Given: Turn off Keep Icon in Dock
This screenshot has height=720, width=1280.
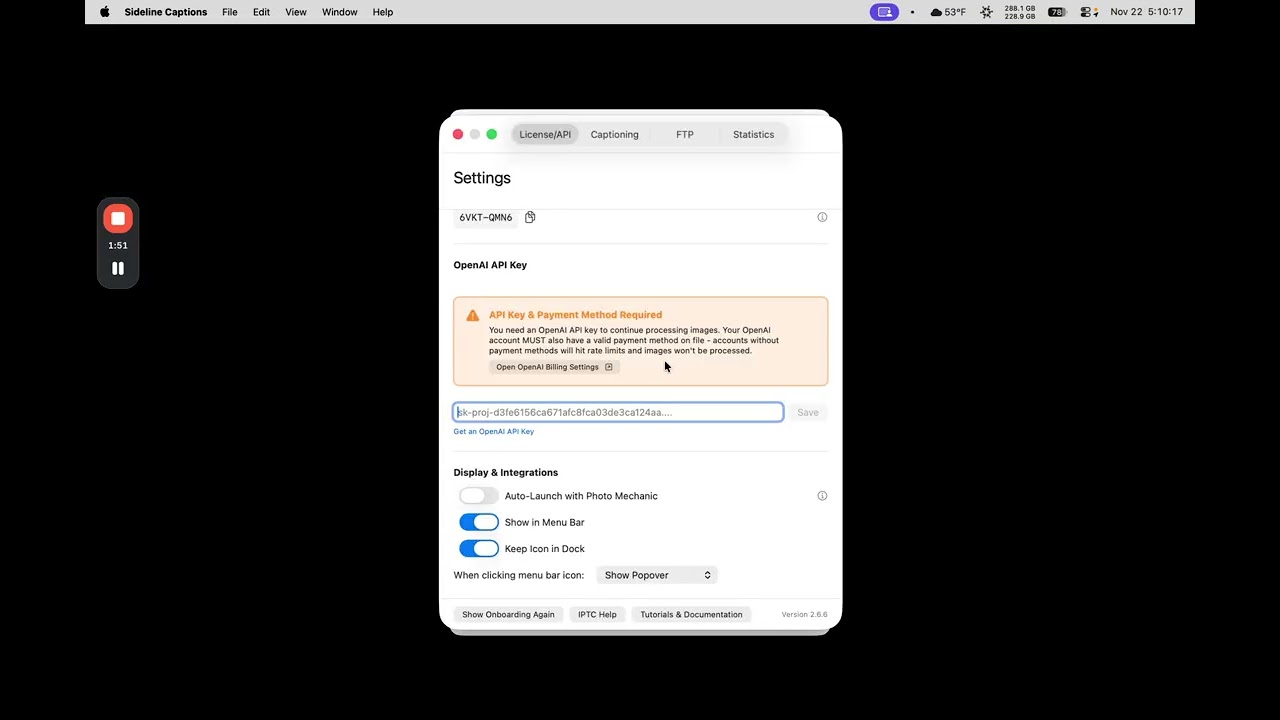Looking at the screenshot, I should coord(479,548).
